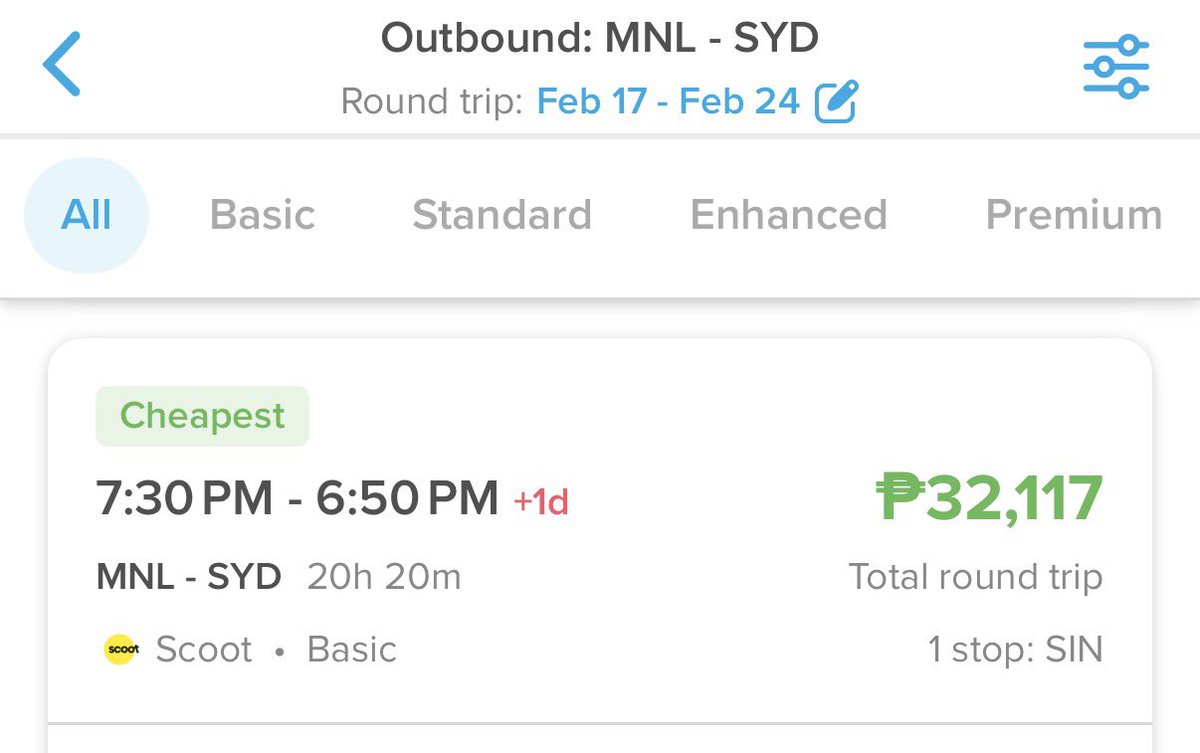Select the ₱32,117 price
This screenshot has width=1200, height=753.
989,497
